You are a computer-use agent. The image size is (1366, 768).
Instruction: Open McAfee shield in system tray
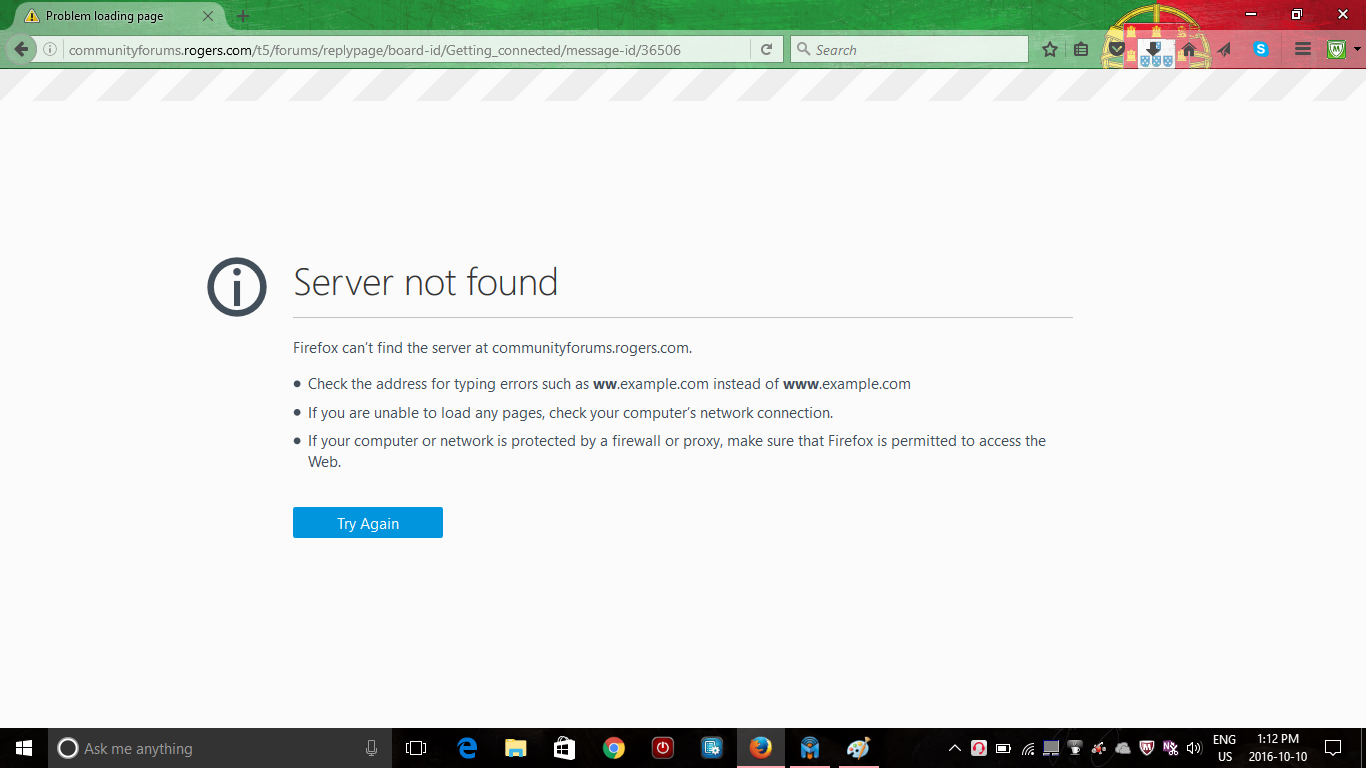click(x=1147, y=748)
